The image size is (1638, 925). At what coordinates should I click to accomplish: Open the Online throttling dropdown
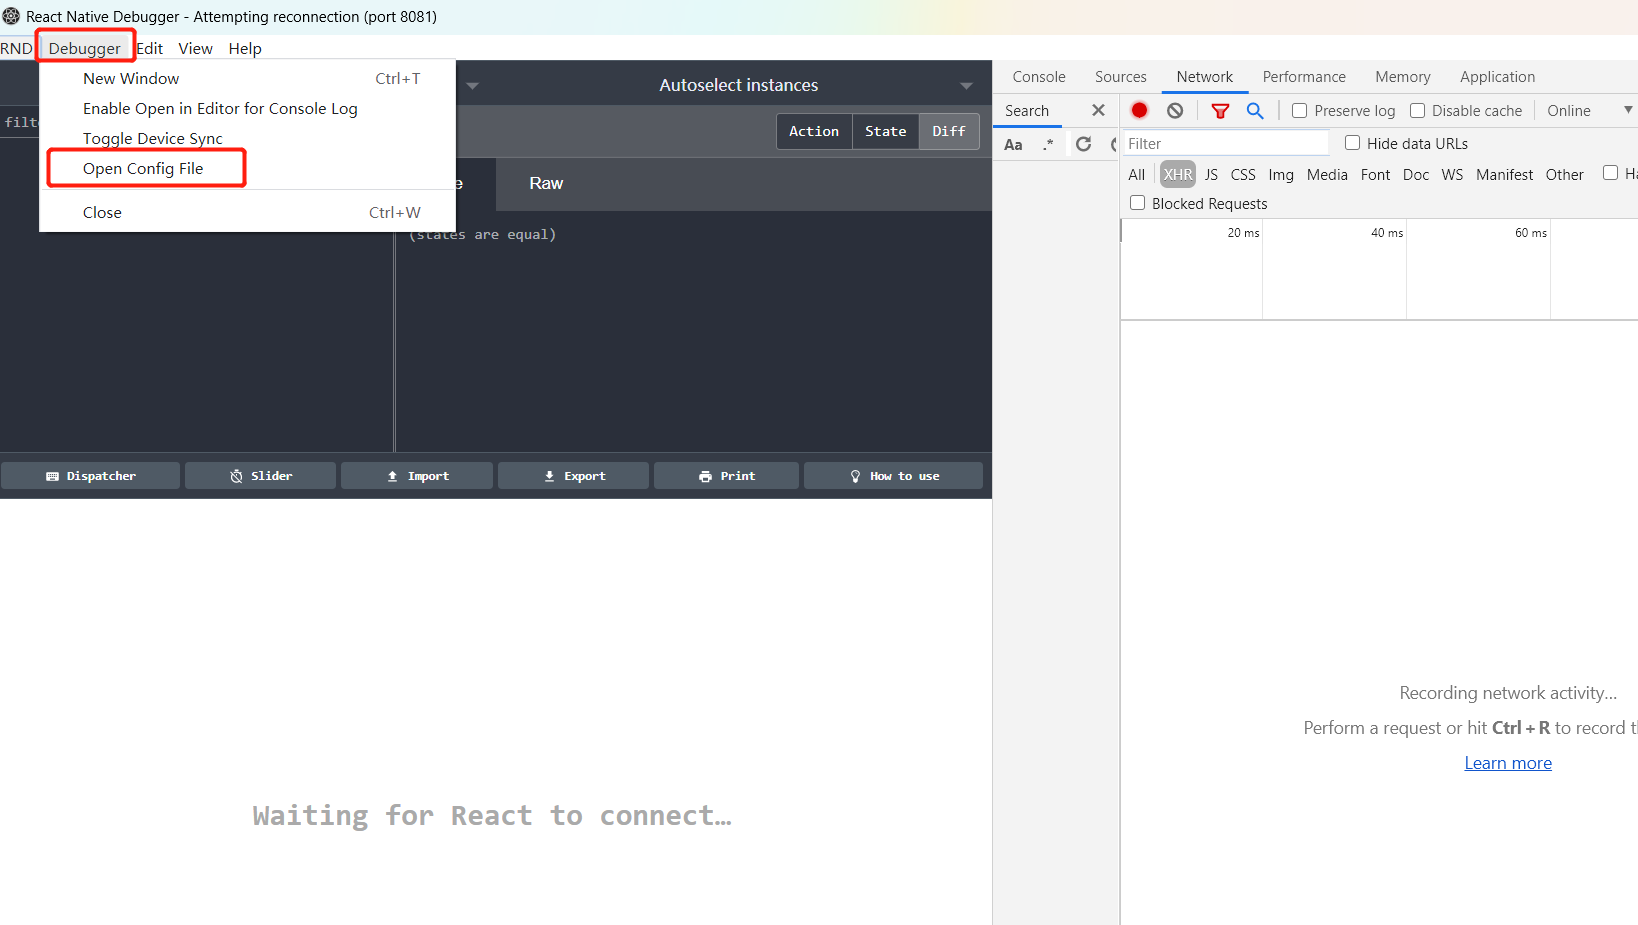click(1588, 110)
